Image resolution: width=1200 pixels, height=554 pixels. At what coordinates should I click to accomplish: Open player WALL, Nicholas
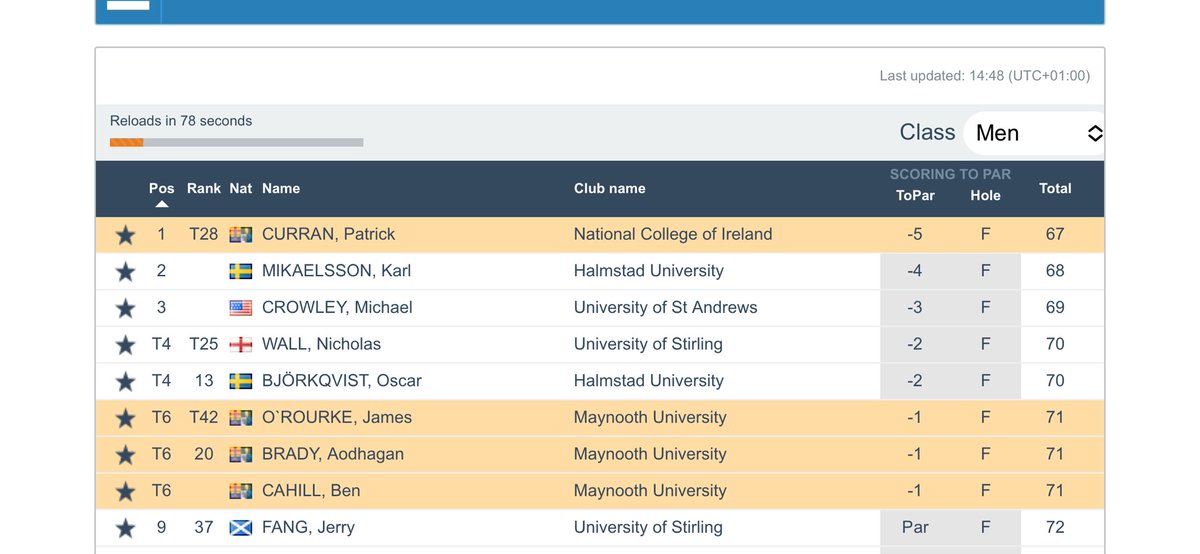[321, 344]
